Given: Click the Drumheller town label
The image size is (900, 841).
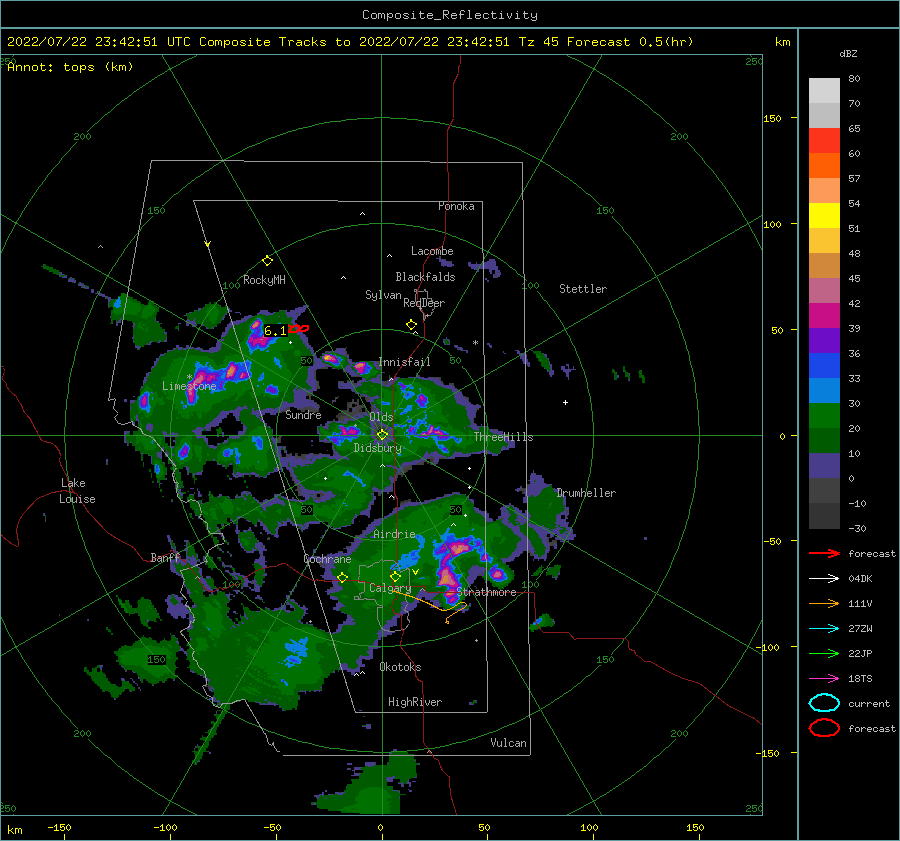Looking at the screenshot, I should pyautogui.click(x=586, y=493).
